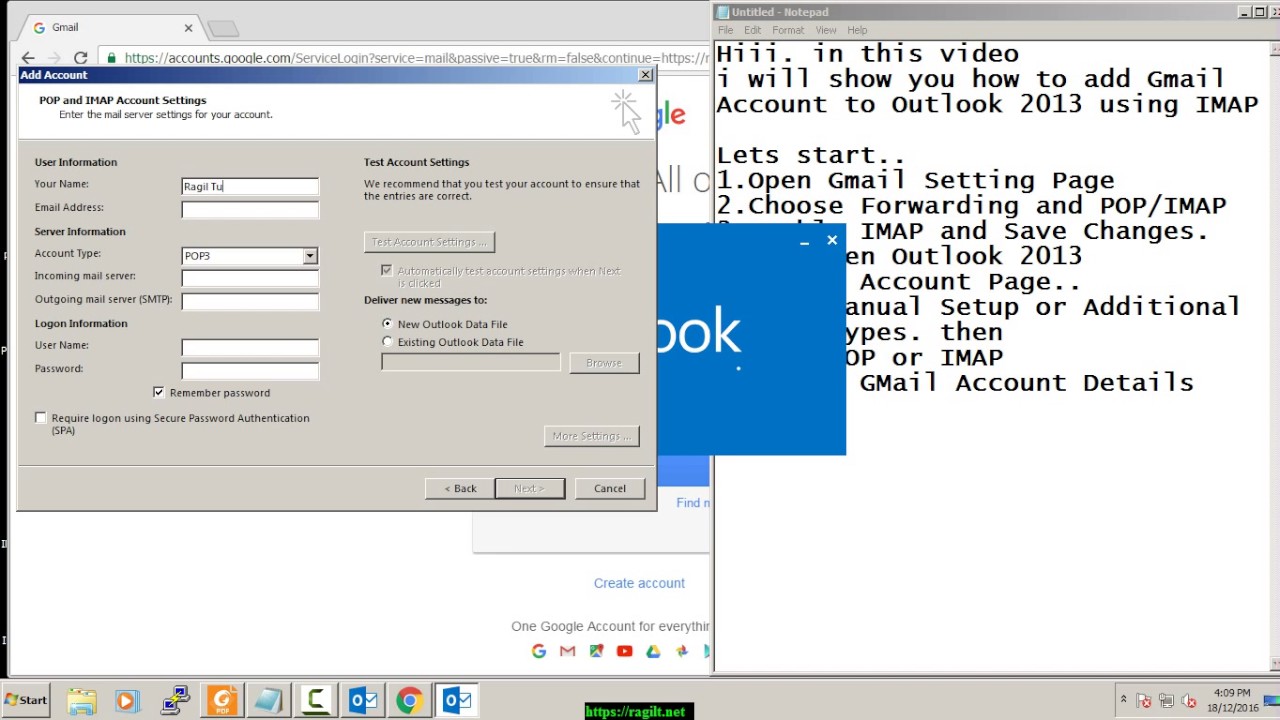Open Notepad Edit menu
This screenshot has height=720, width=1280.
coord(752,30)
